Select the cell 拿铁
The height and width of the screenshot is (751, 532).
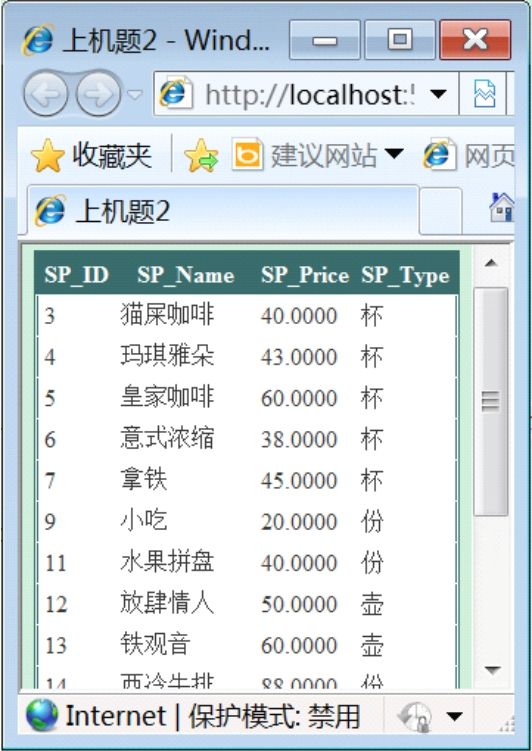click(x=144, y=480)
